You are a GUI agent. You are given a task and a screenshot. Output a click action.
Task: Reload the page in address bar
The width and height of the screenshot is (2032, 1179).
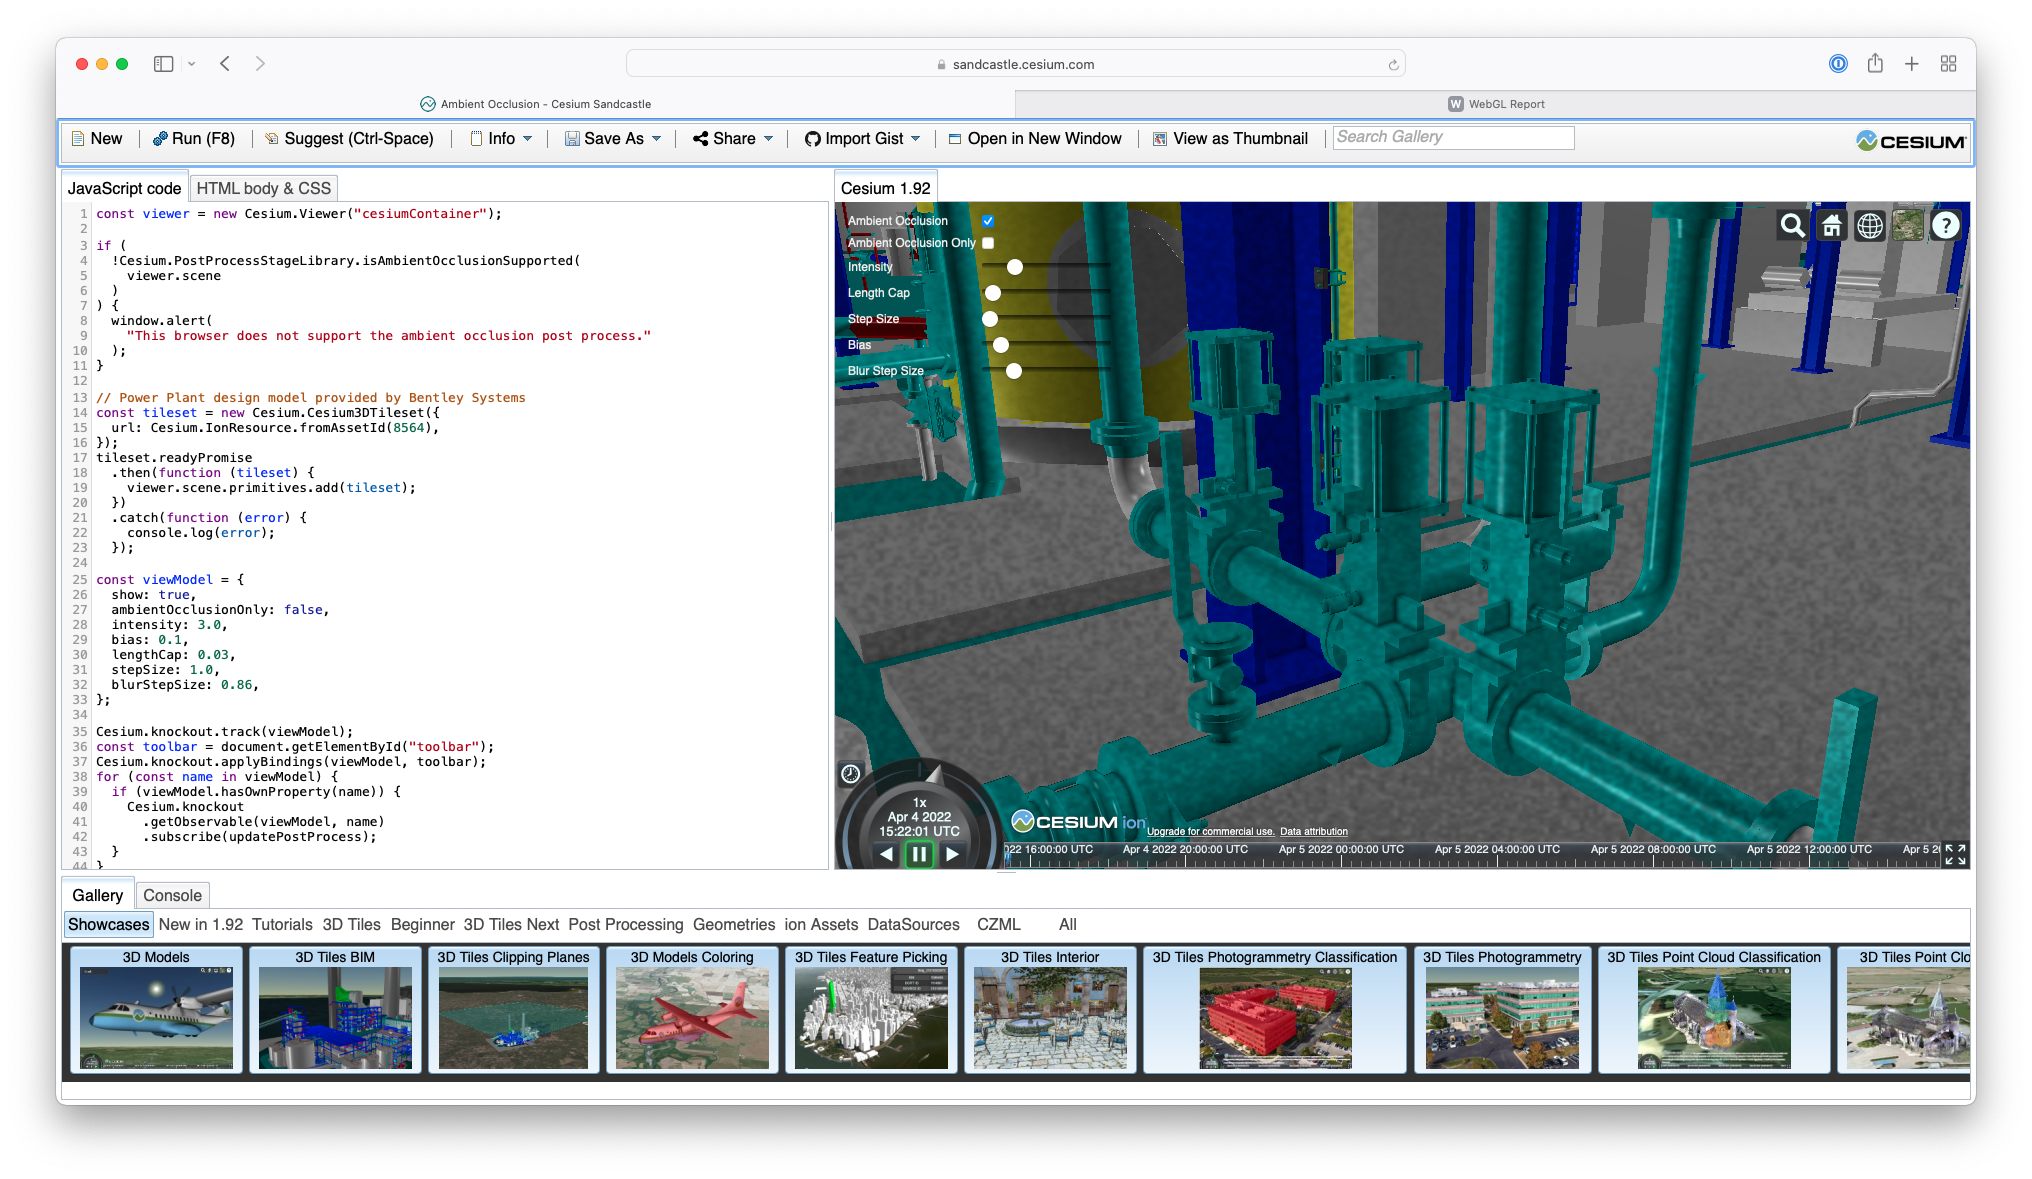1393,65
